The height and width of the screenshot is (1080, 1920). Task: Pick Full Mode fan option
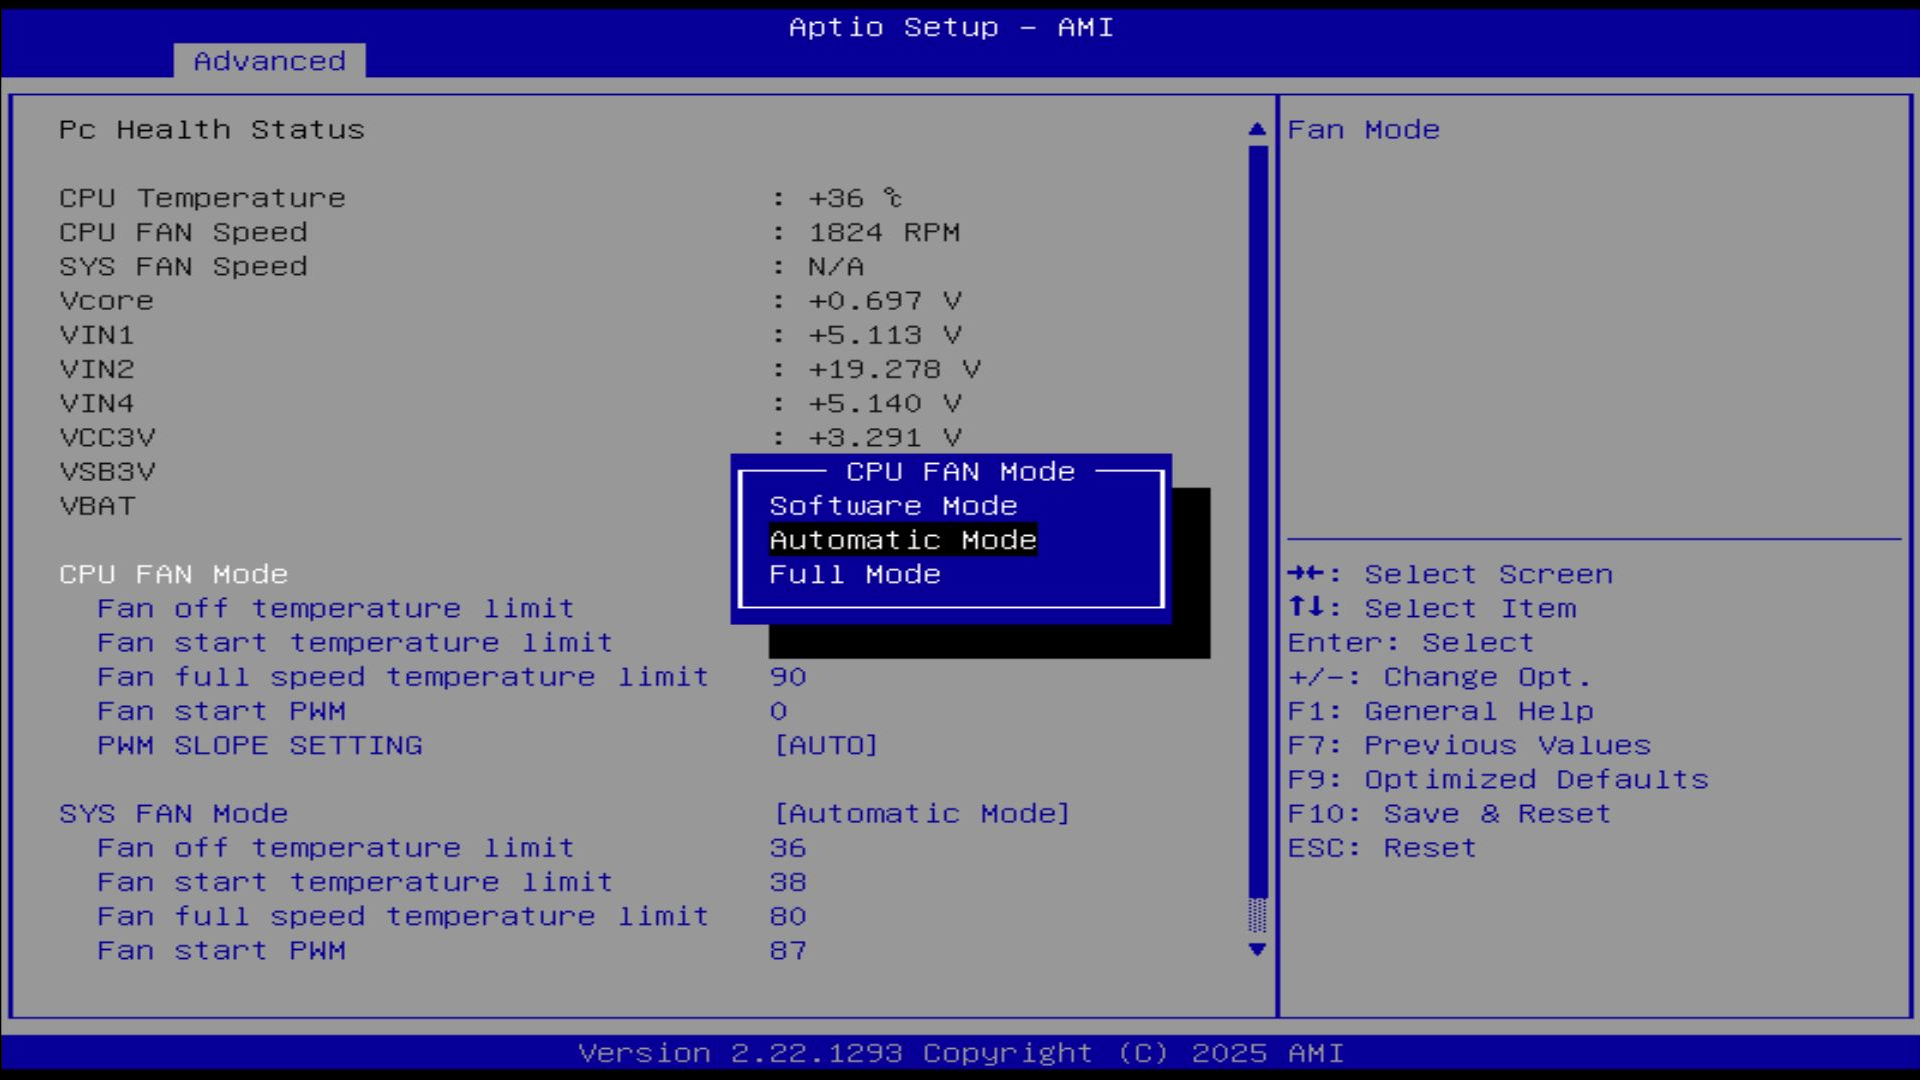pos(854,574)
